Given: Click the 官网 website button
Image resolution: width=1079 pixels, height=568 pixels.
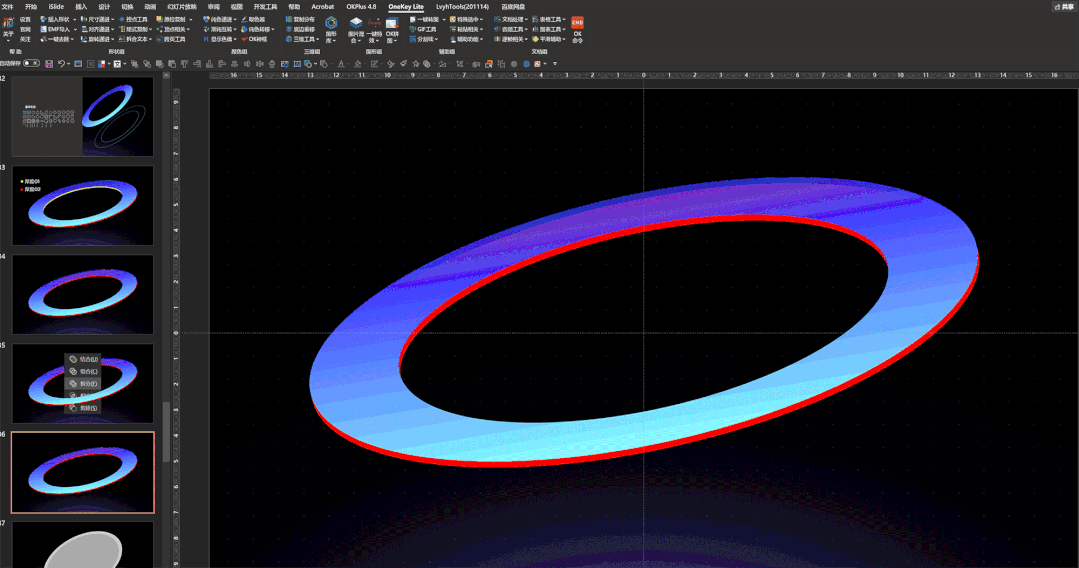Looking at the screenshot, I should [25, 30].
